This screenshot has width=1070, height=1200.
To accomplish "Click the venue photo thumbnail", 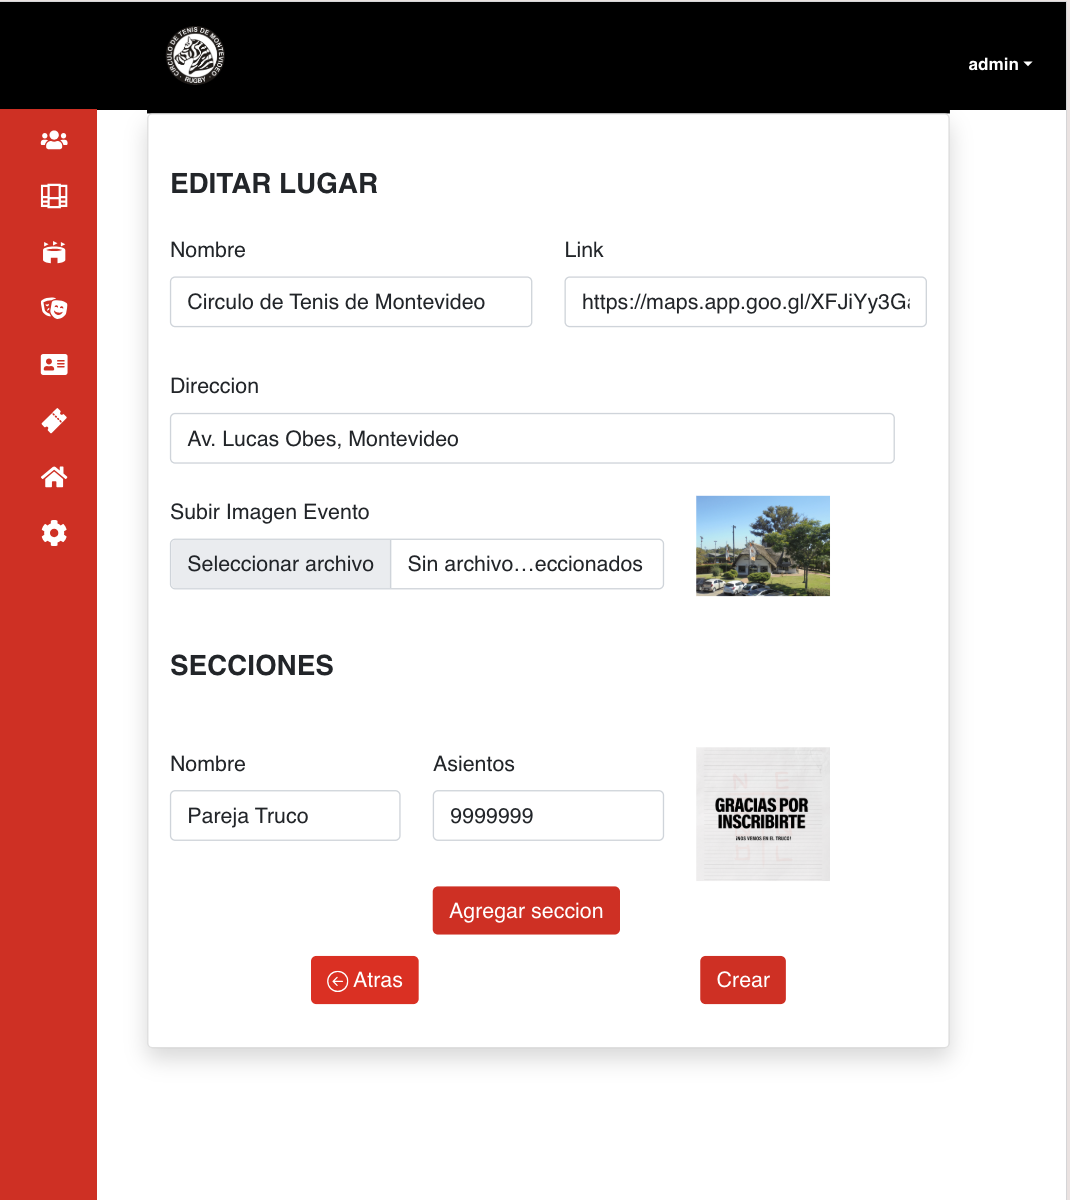I will (x=763, y=546).
